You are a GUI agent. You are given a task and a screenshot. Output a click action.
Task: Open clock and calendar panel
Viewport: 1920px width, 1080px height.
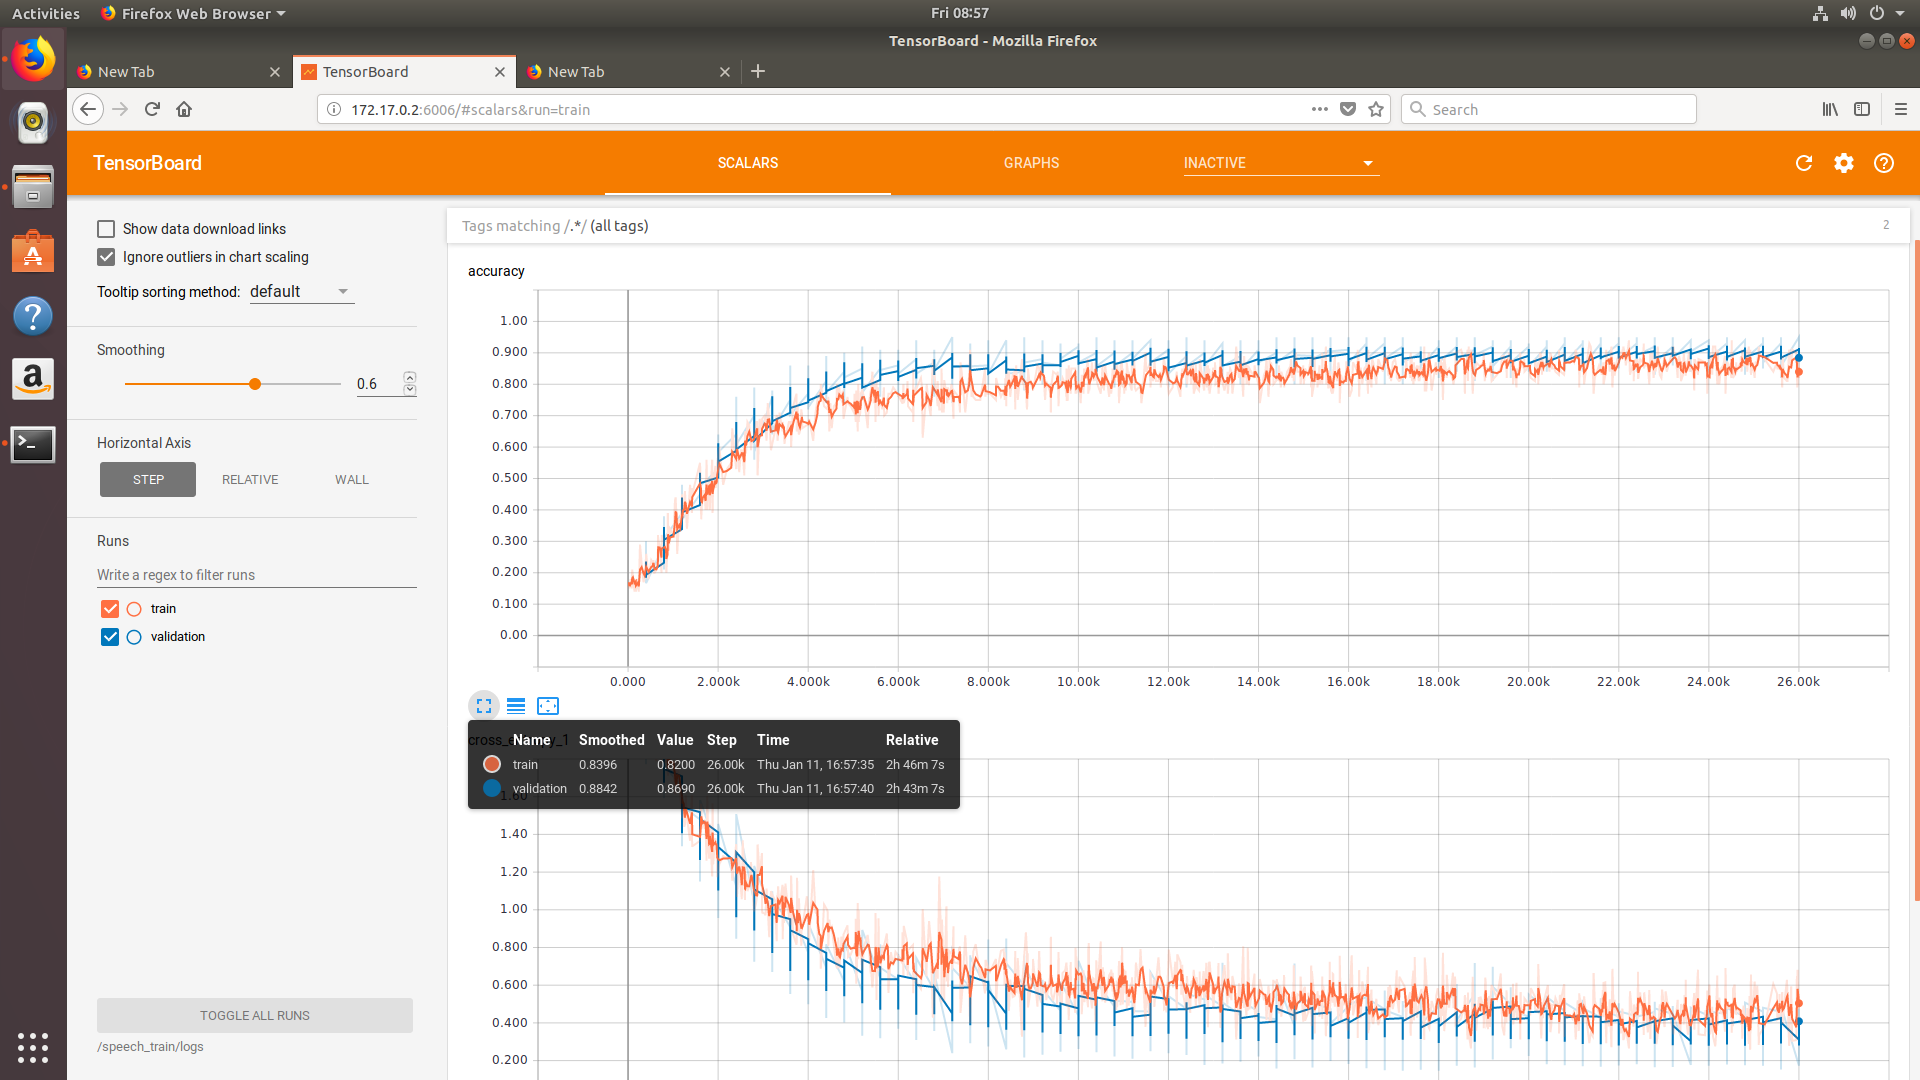[960, 13]
